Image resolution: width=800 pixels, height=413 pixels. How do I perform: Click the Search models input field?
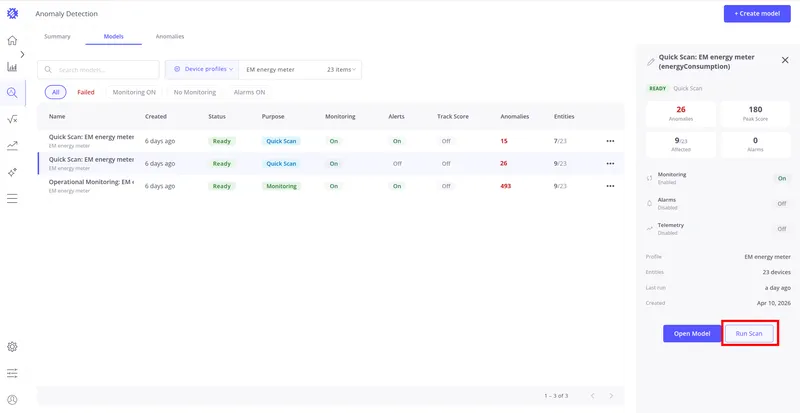(98, 70)
